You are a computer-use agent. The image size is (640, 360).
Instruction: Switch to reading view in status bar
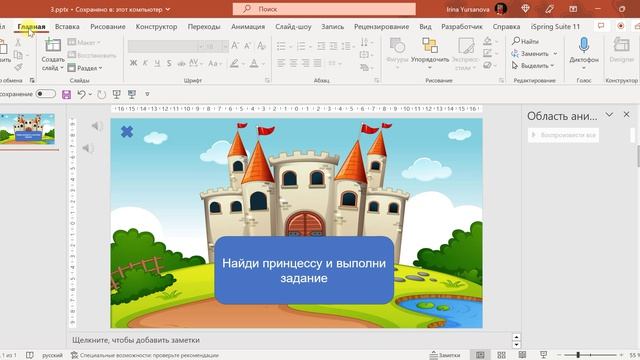[x=522, y=355]
